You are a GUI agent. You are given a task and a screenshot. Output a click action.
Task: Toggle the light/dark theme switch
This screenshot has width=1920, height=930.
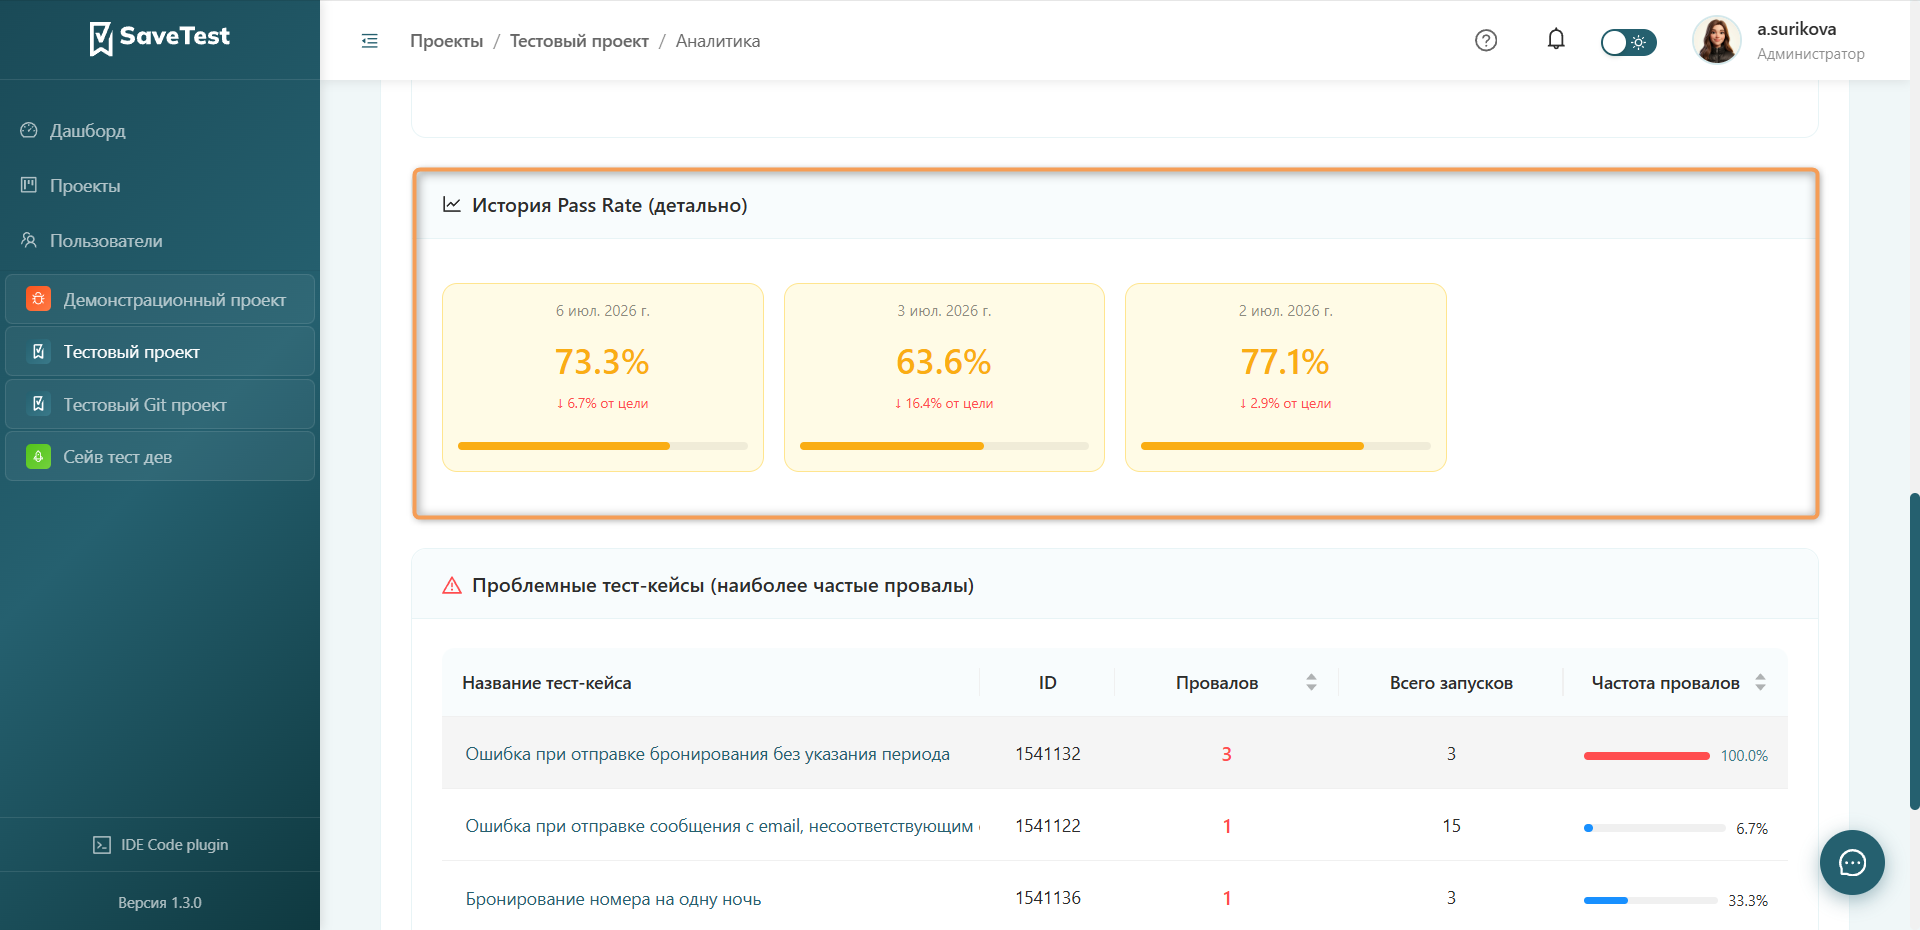(1628, 42)
